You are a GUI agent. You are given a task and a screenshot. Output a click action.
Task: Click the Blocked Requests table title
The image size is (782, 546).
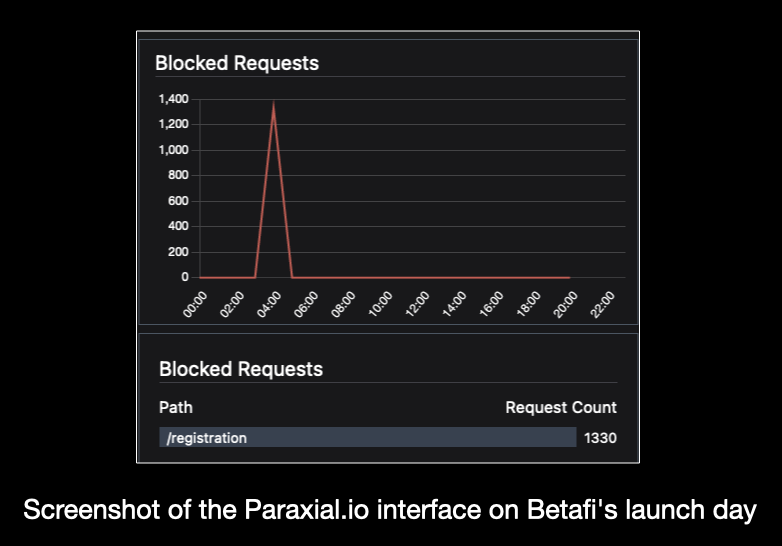pyautogui.click(x=241, y=369)
